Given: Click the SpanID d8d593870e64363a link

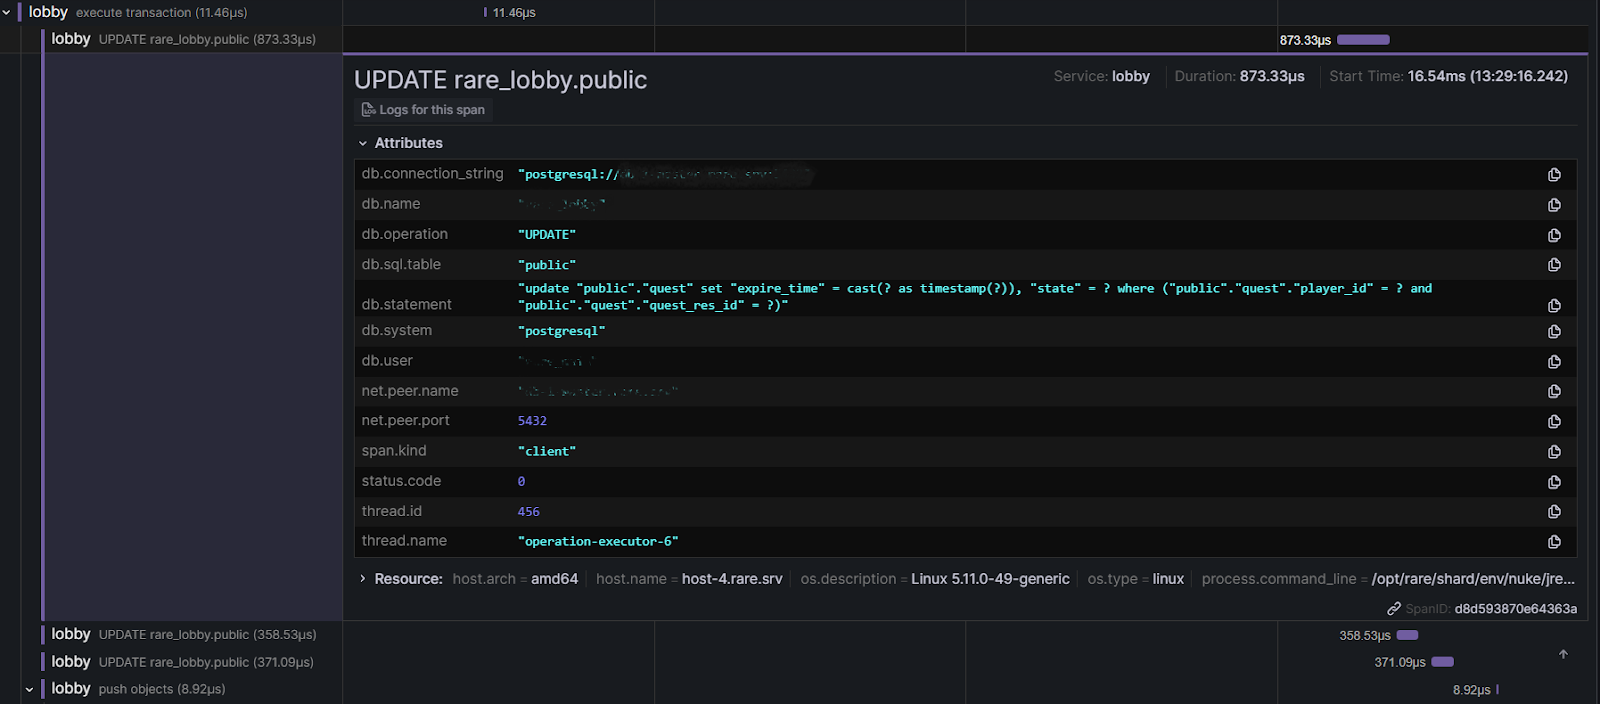Looking at the screenshot, I should point(1515,609).
